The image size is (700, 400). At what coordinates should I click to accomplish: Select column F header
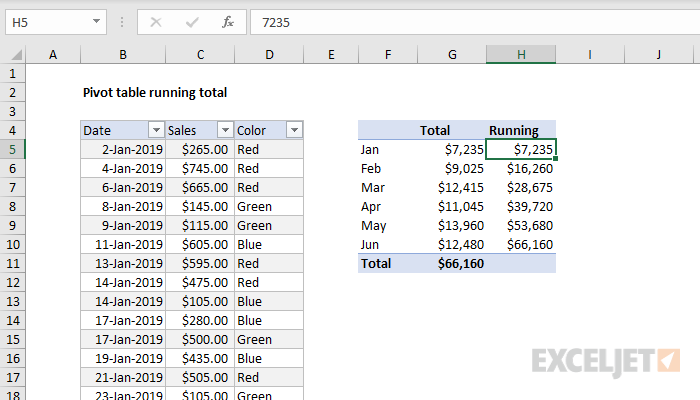388,55
